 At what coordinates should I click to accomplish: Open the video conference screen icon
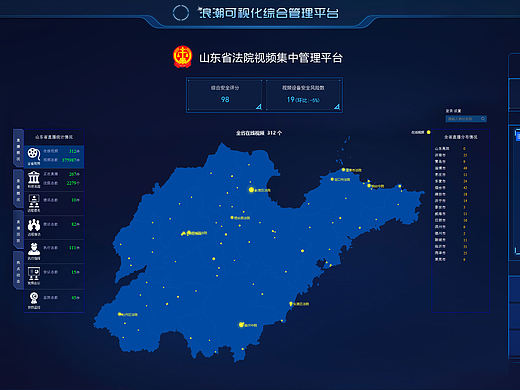pyautogui.click(x=34, y=274)
